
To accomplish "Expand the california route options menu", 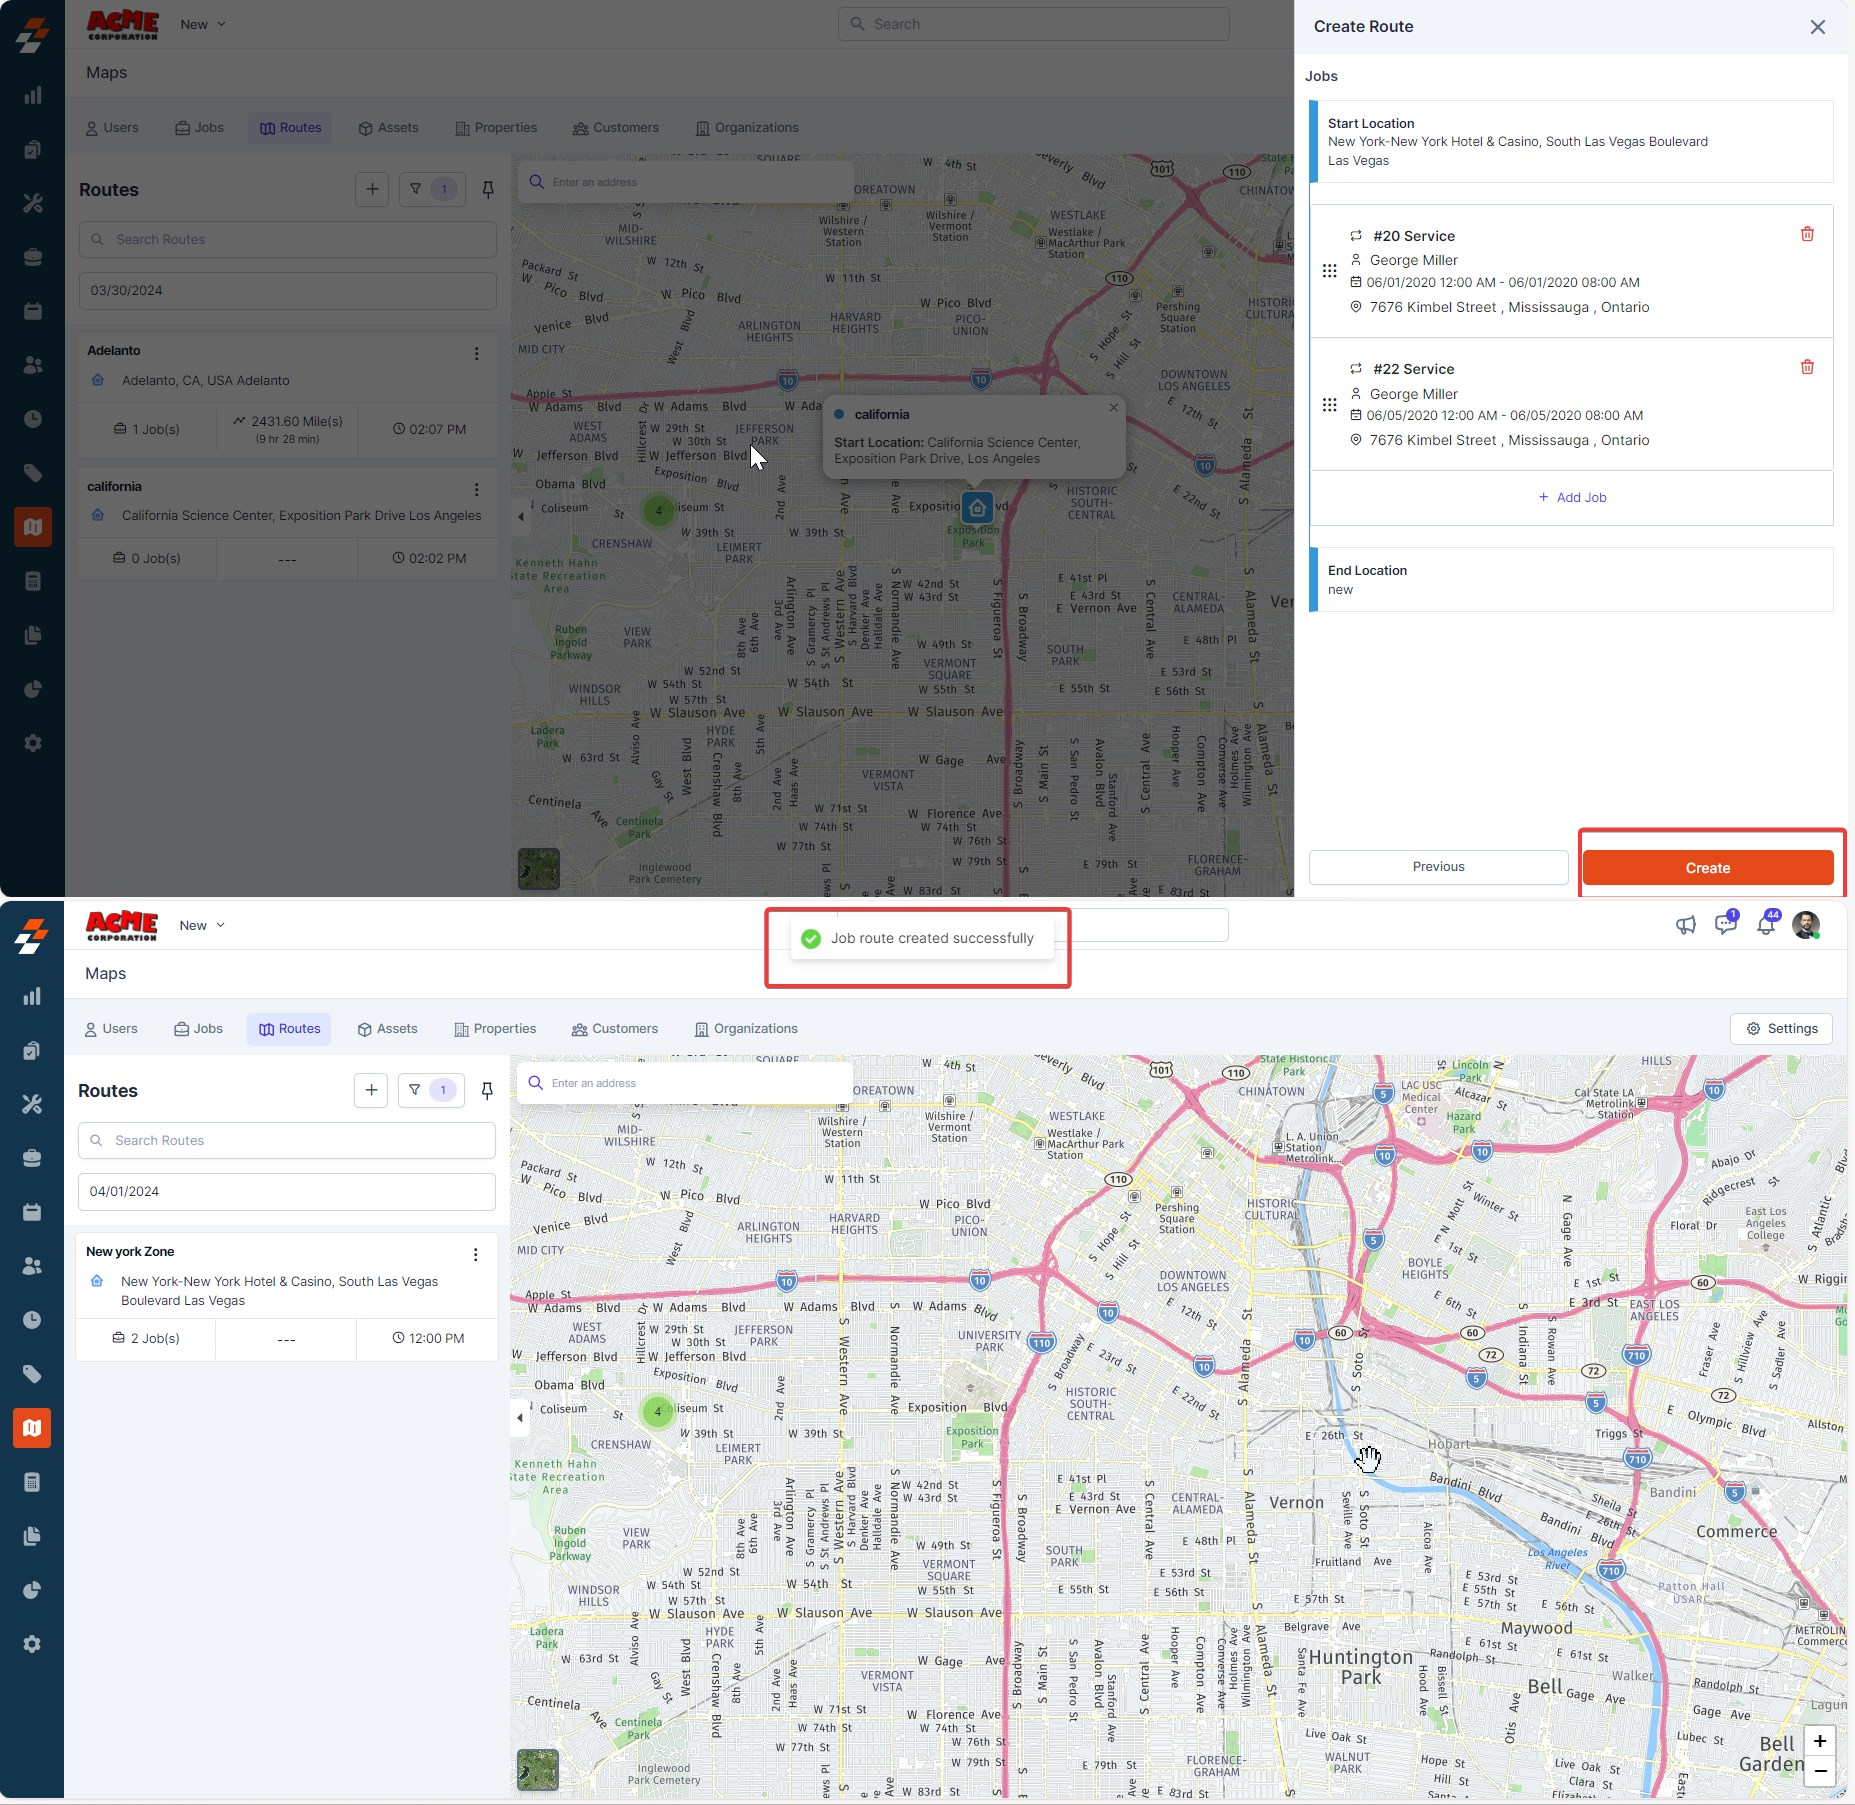I will pyautogui.click(x=476, y=490).
